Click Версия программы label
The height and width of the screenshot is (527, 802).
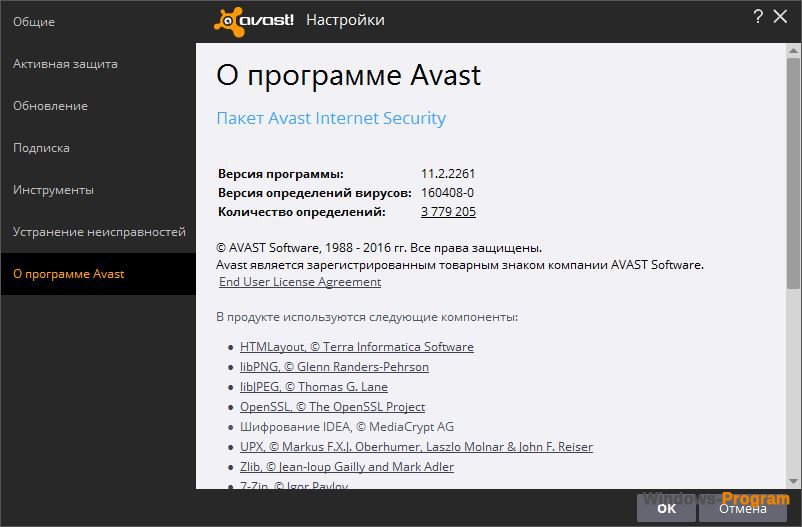(281, 173)
